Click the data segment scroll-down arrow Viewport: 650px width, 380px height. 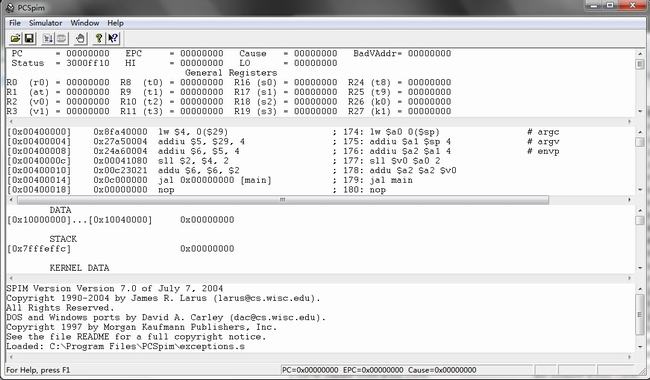pos(640,268)
